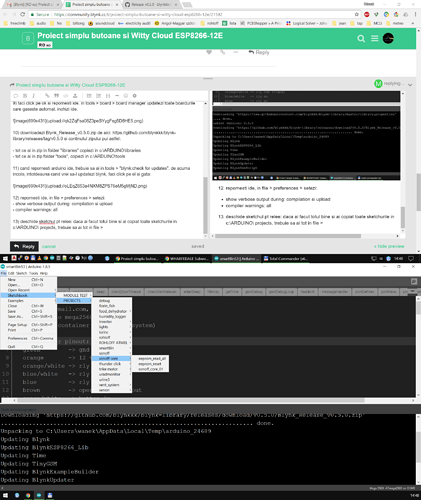The width and height of the screenshot is (421, 500).
Task: Click the Chrome menu dots icon
Action: click(x=415, y=14)
